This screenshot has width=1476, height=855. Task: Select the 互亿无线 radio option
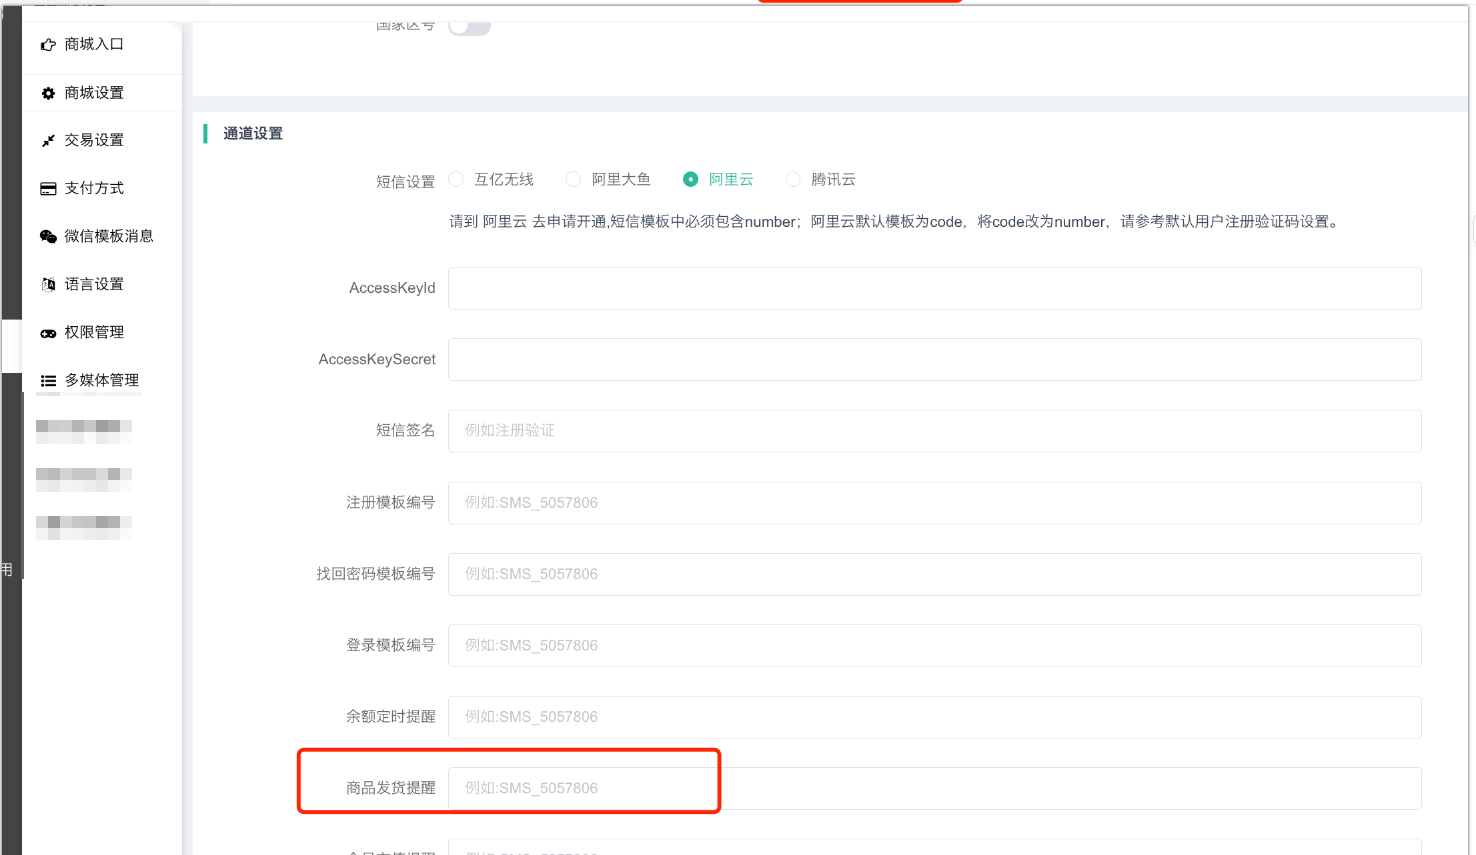(457, 180)
